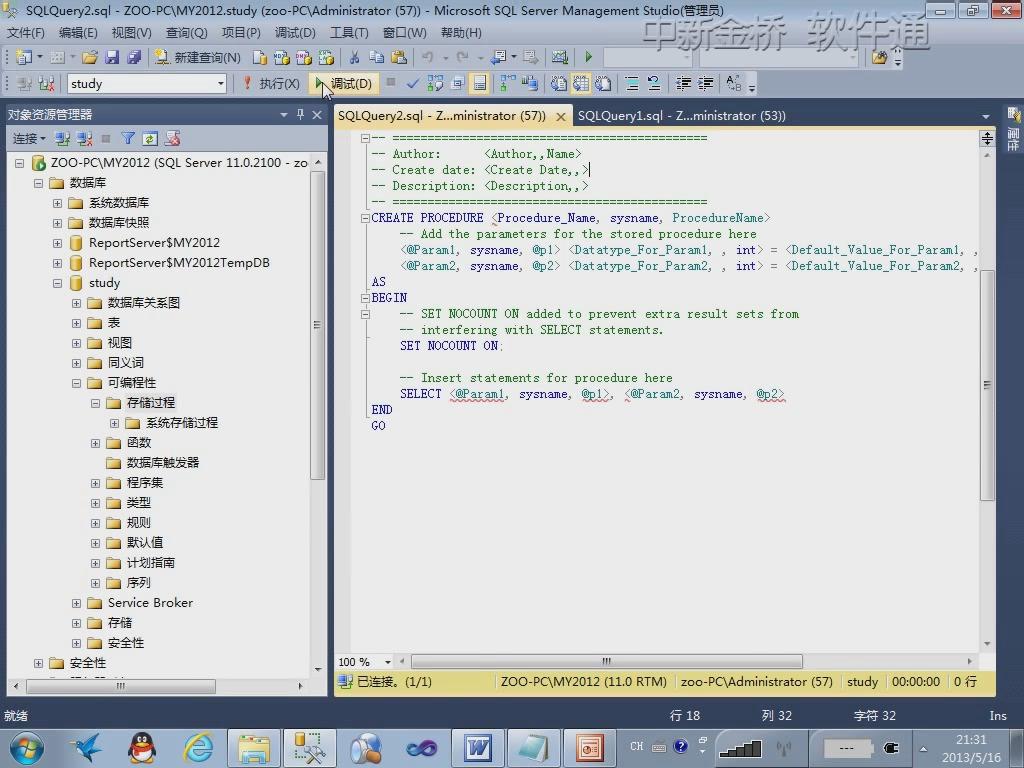Click display estimated execution plan icon

pyautogui.click(x=435, y=84)
